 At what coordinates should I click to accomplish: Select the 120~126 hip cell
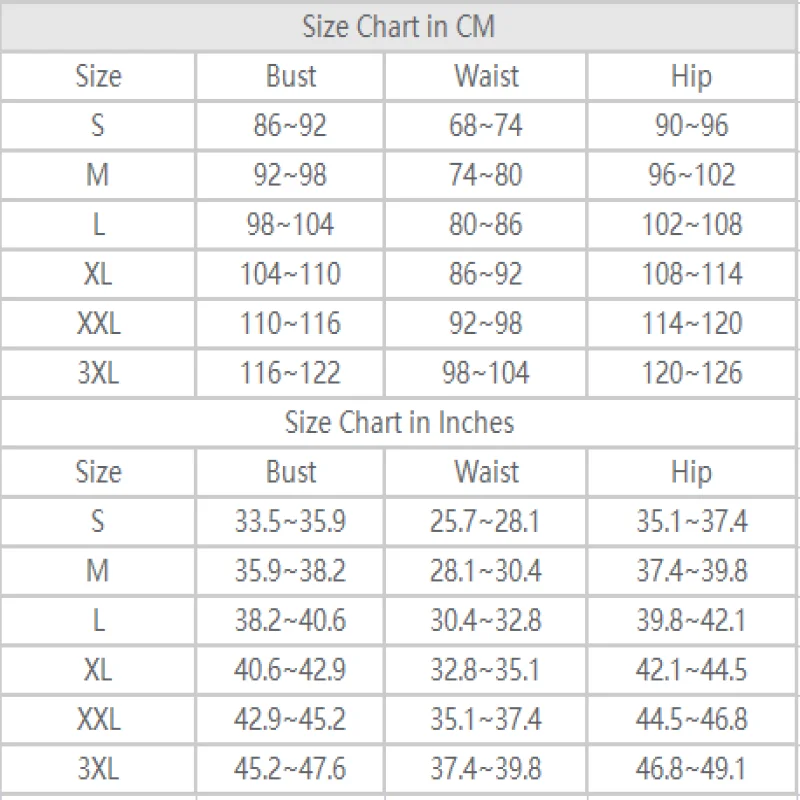692,373
